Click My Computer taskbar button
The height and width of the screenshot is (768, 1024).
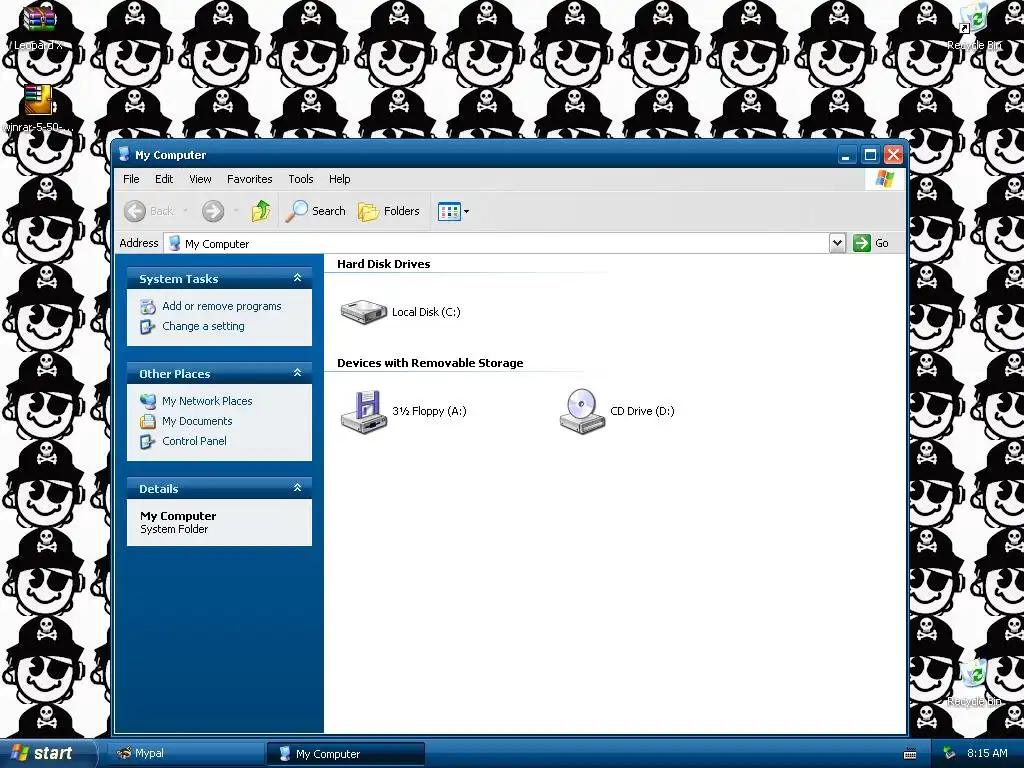pos(346,754)
